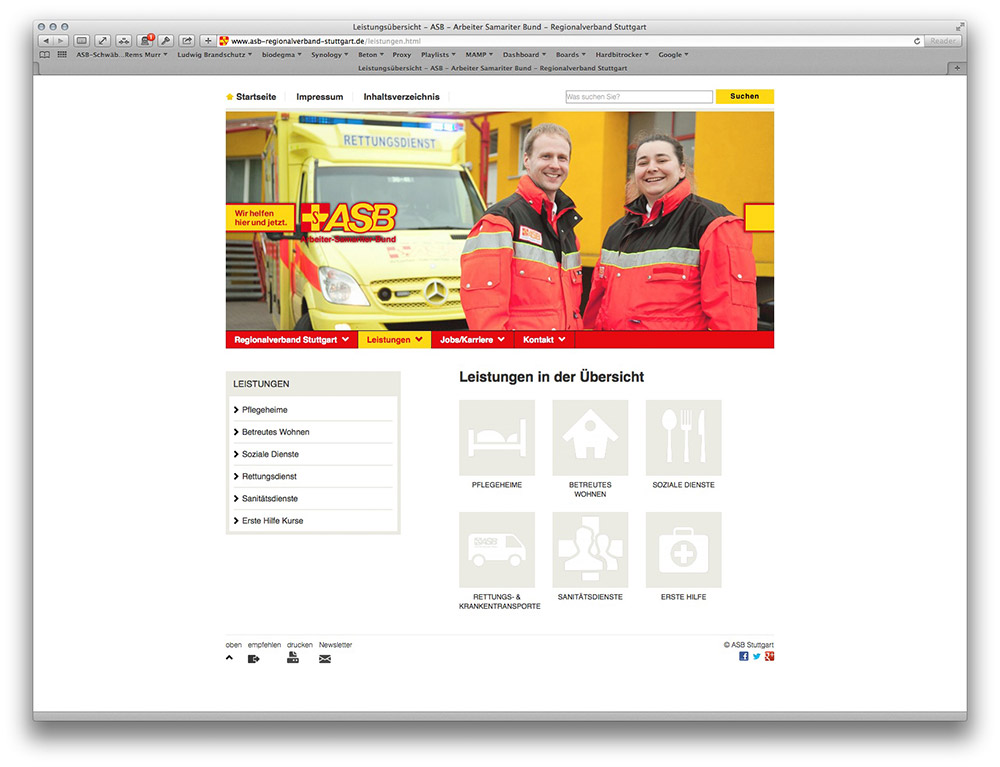The width and height of the screenshot is (1000, 767).
Task: Open the Dashboard bookmarks folder
Action: click(x=524, y=55)
